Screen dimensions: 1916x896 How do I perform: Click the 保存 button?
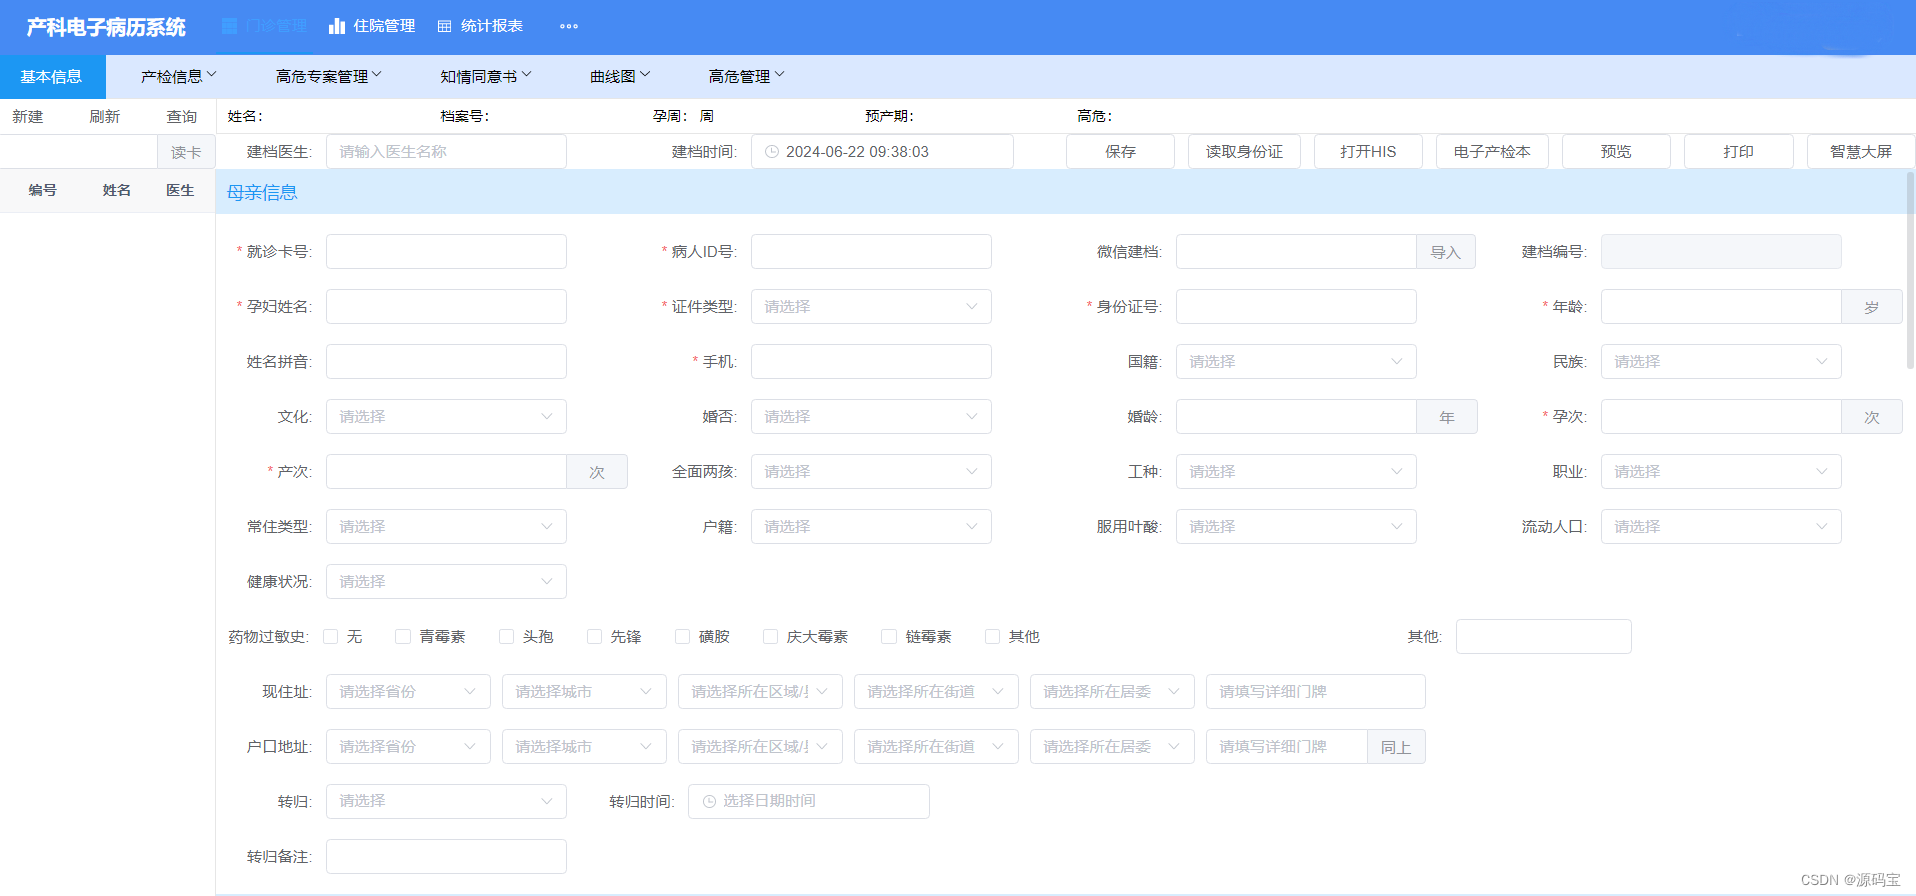[x=1120, y=152]
